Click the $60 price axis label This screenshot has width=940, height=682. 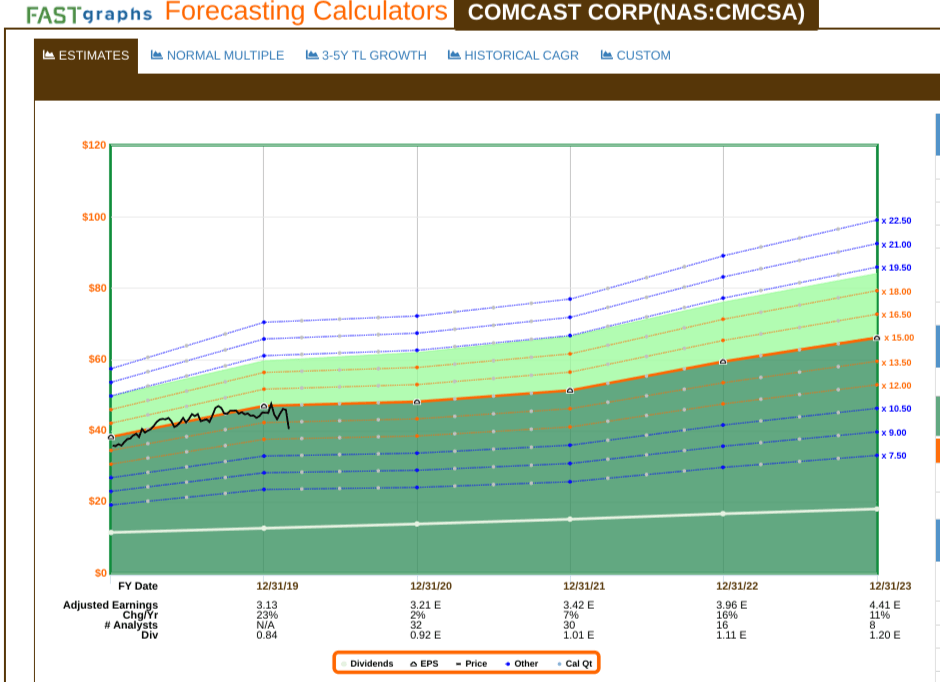click(97, 359)
